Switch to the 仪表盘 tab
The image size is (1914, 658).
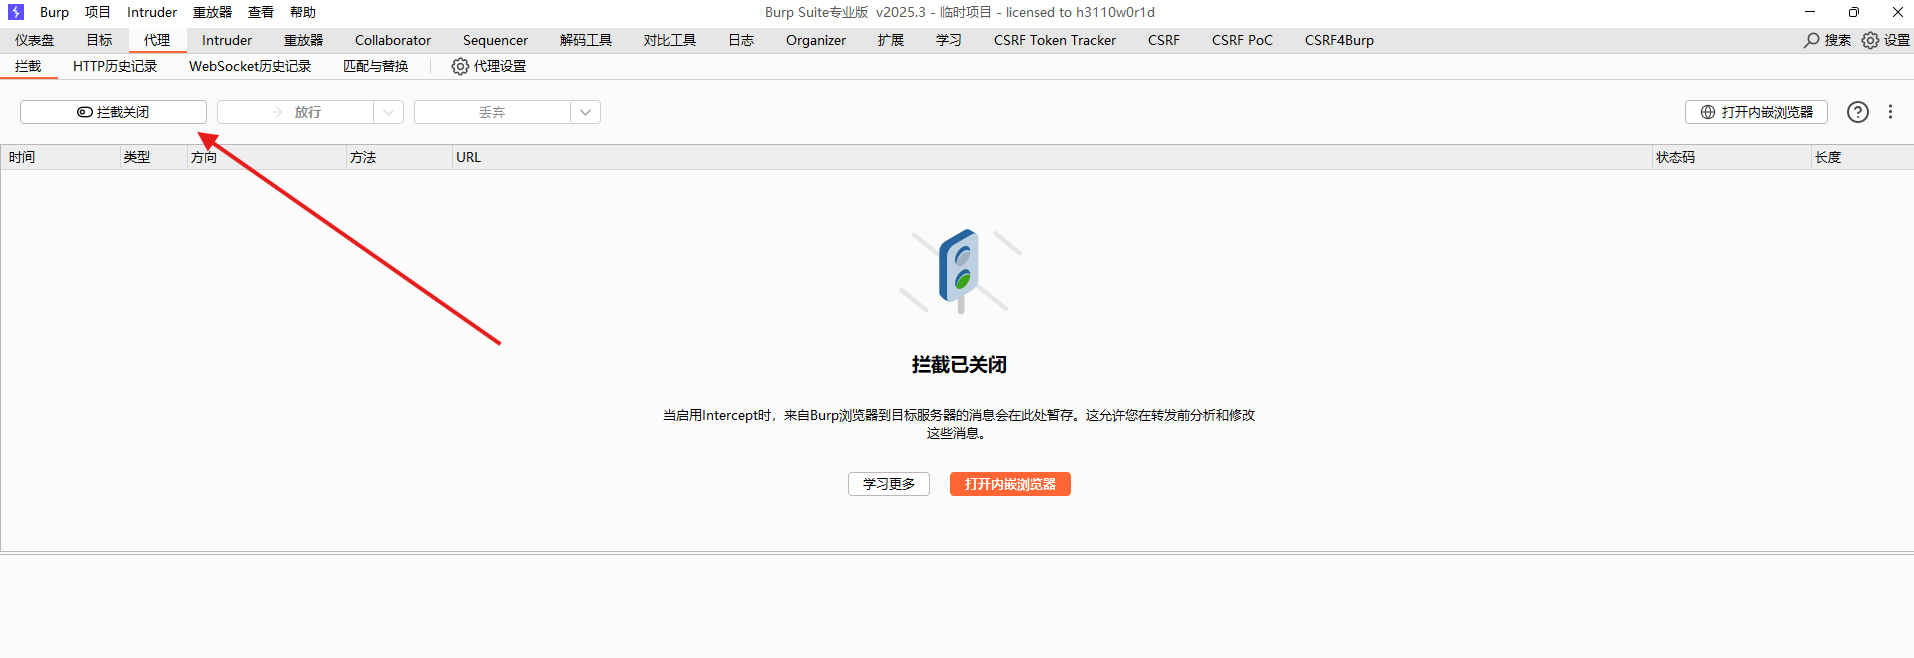point(35,40)
